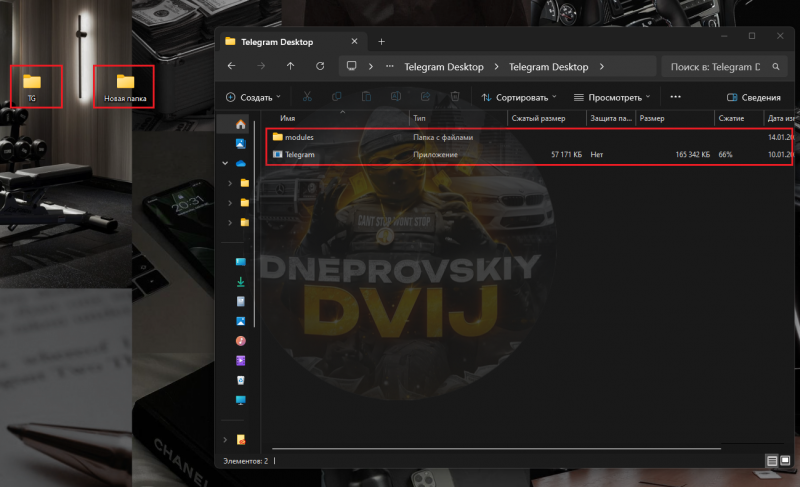Viewport: 800px width, 487px height.
Task: Click the search magnifier icon
Action: point(776,67)
